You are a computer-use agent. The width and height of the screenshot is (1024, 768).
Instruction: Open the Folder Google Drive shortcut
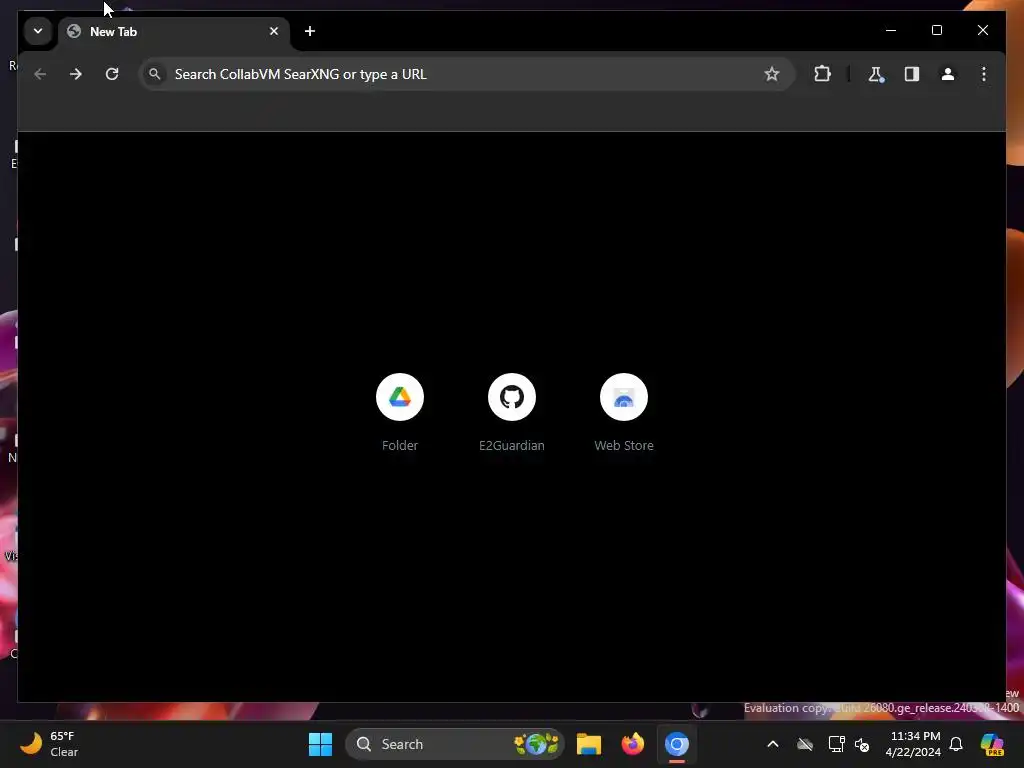[x=400, y=397]
